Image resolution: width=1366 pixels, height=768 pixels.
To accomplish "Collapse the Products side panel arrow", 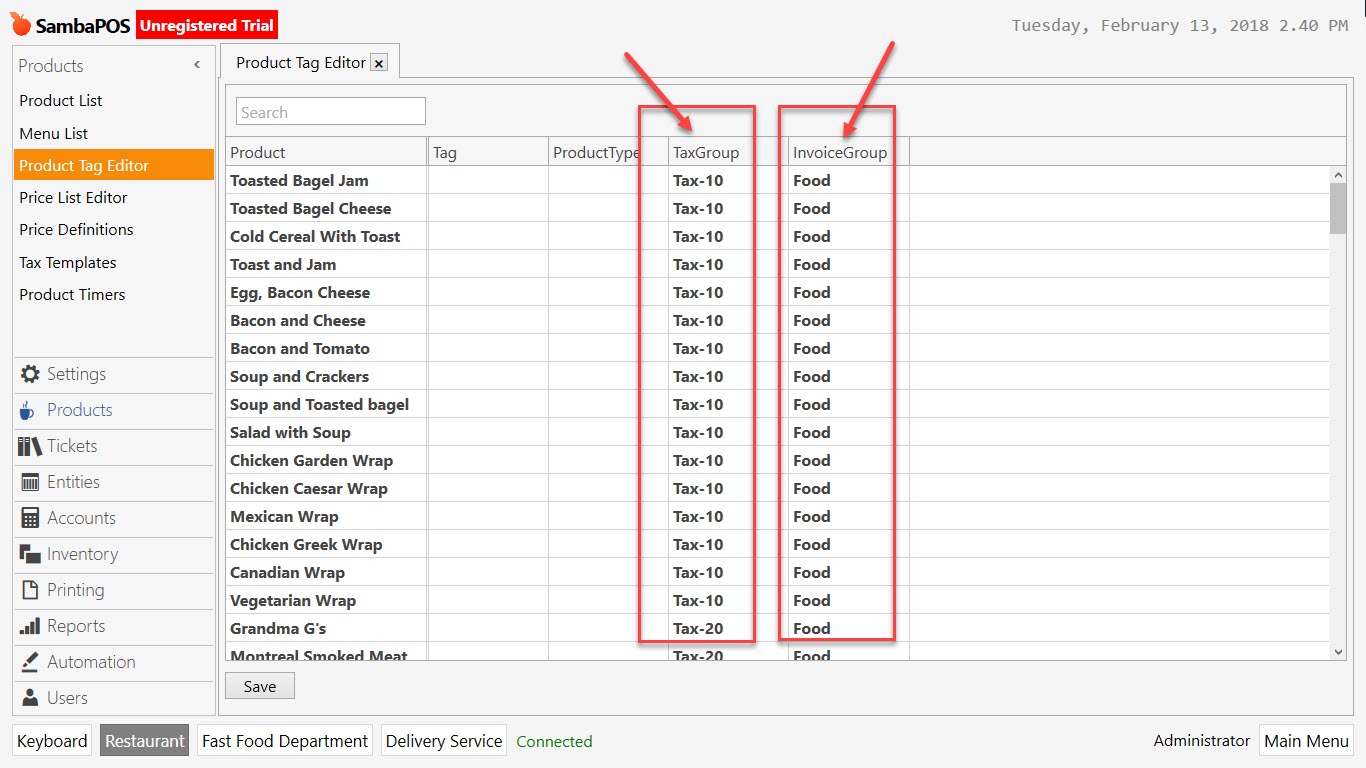I will point(197,65).
